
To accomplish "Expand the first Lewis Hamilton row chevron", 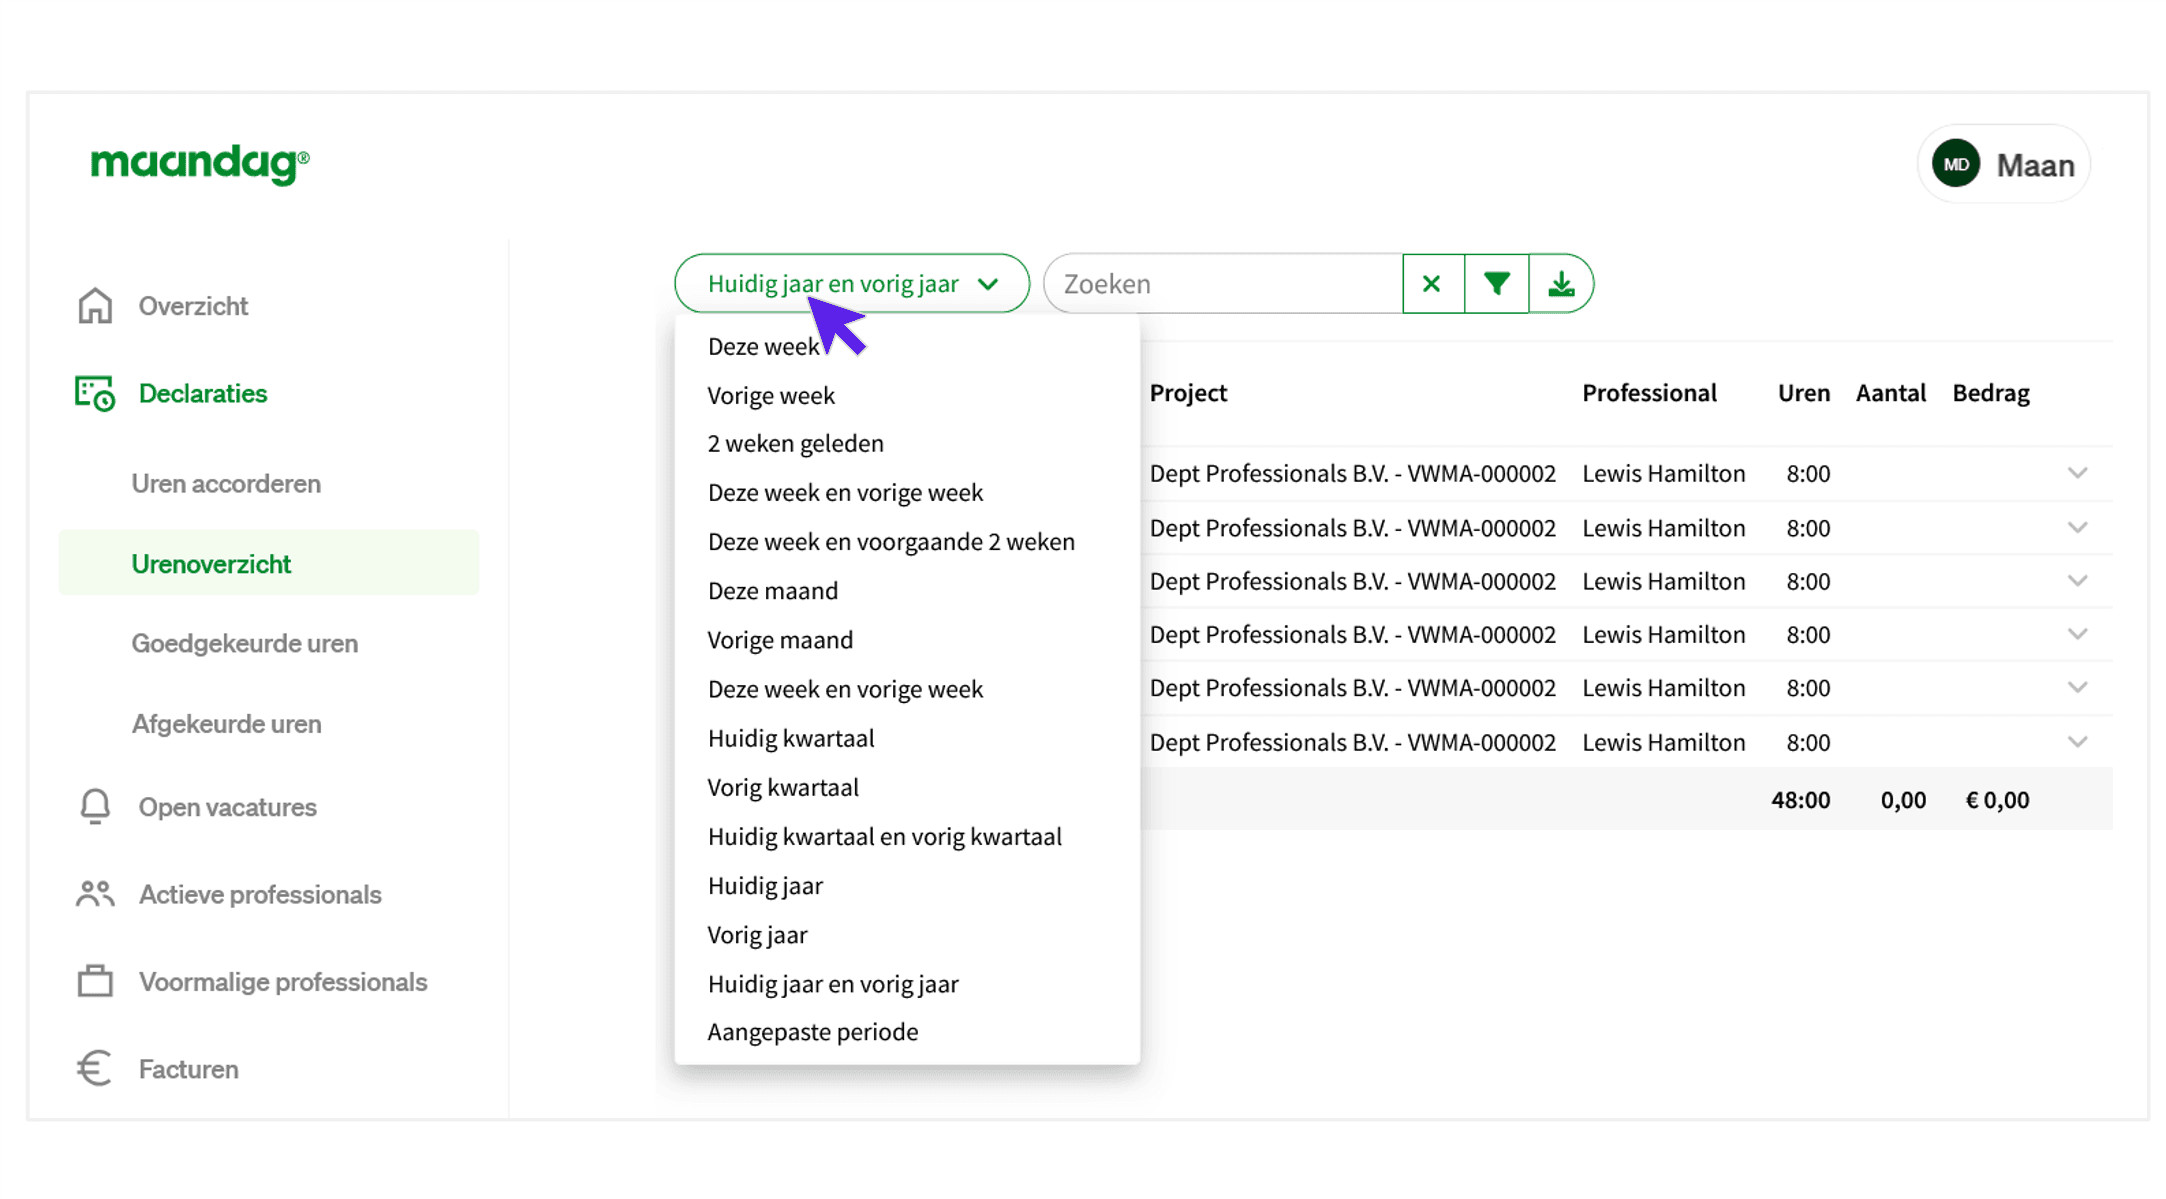I will (x=2077, y=473).
